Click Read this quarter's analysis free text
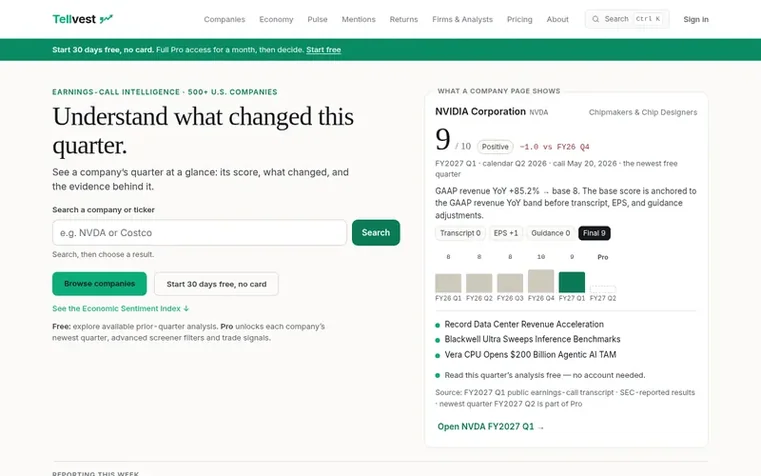The width and height of the screenshot is (761, 476). [545, 375]
